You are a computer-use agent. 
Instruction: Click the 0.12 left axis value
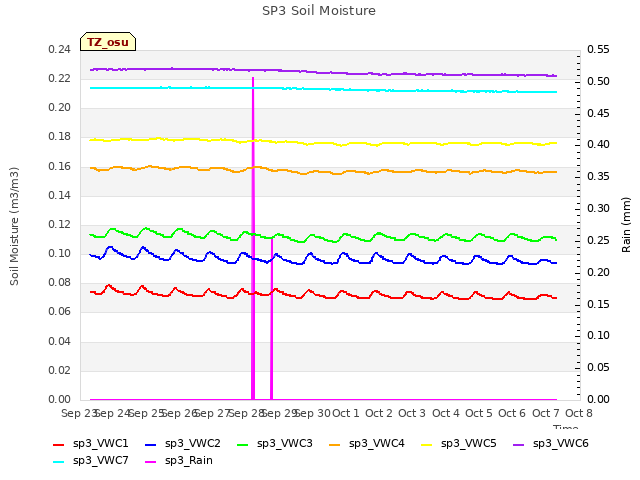point(60,225)
